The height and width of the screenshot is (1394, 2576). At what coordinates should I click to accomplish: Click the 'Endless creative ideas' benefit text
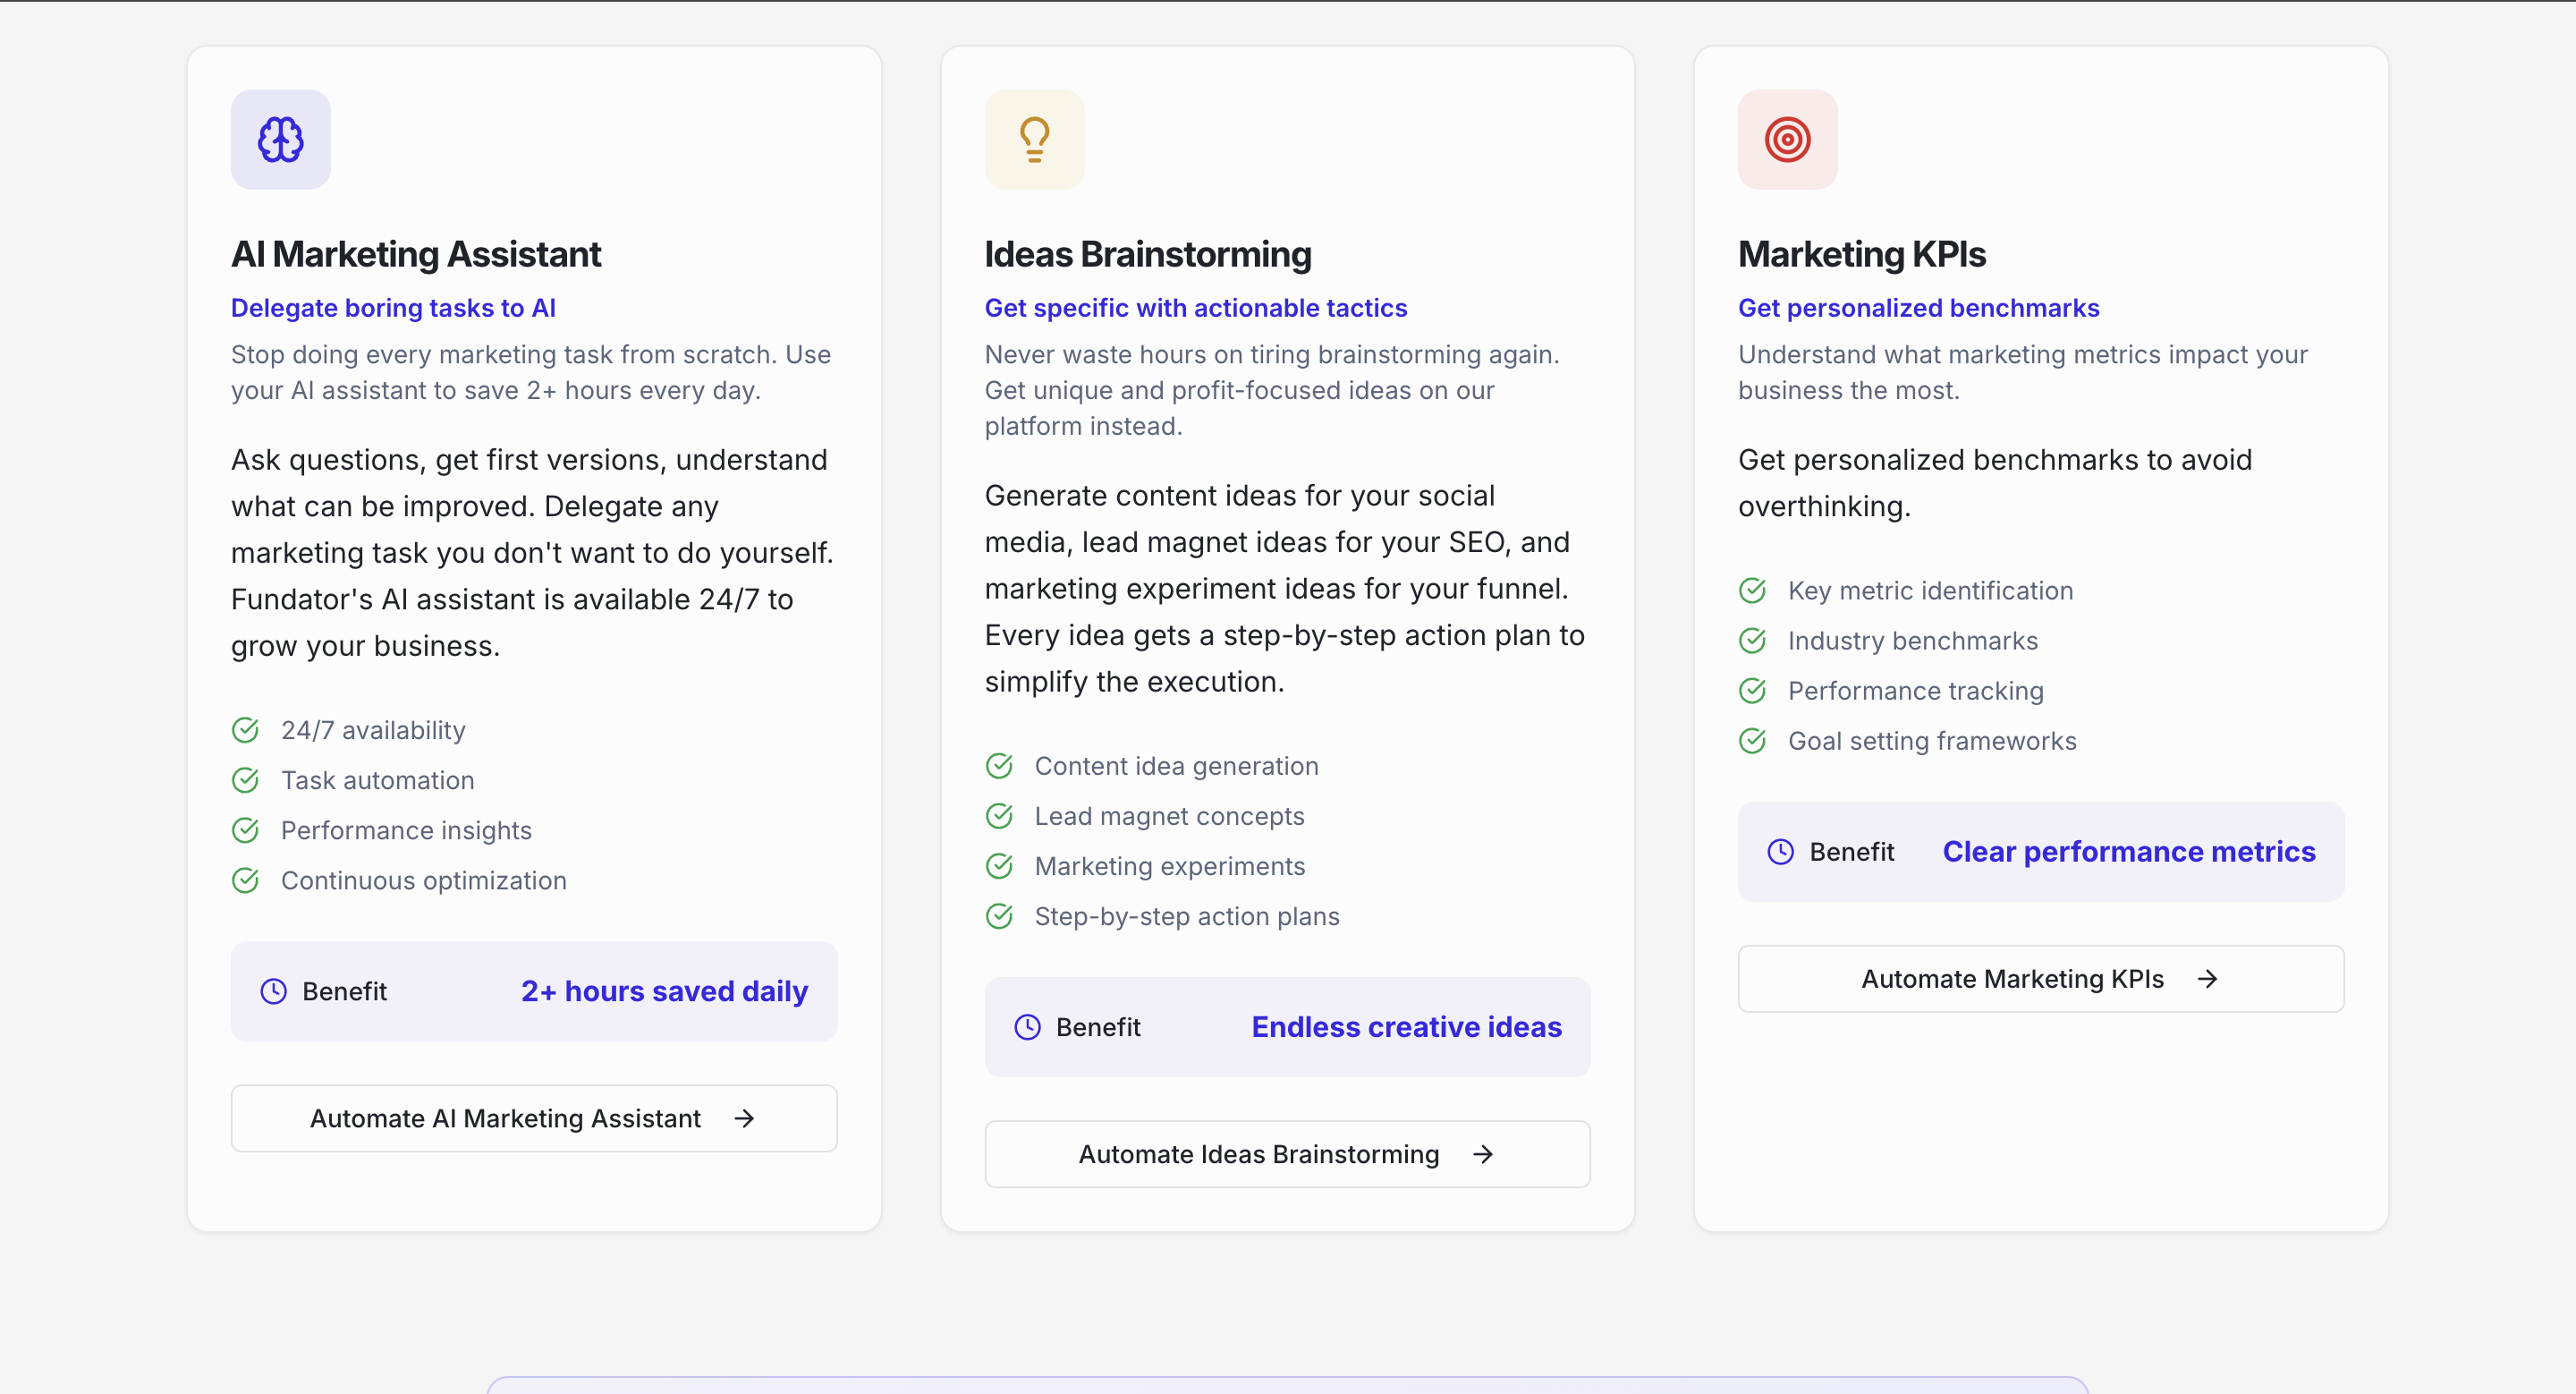[1406, 1027]
